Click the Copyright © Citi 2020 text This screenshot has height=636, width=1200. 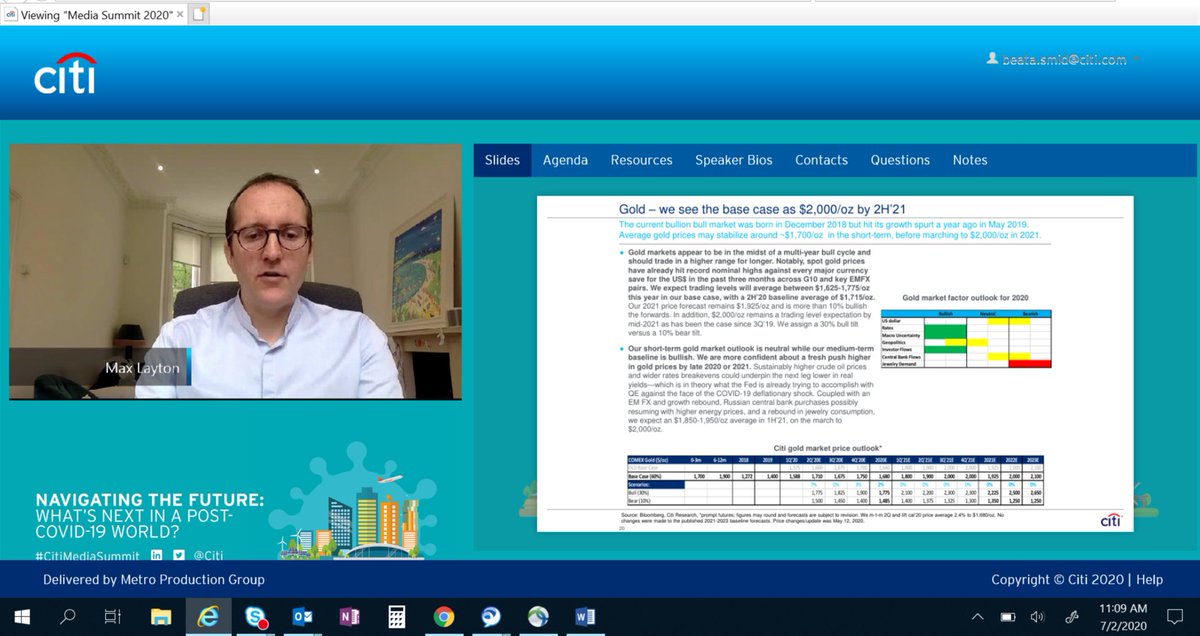click(1058, 580)
